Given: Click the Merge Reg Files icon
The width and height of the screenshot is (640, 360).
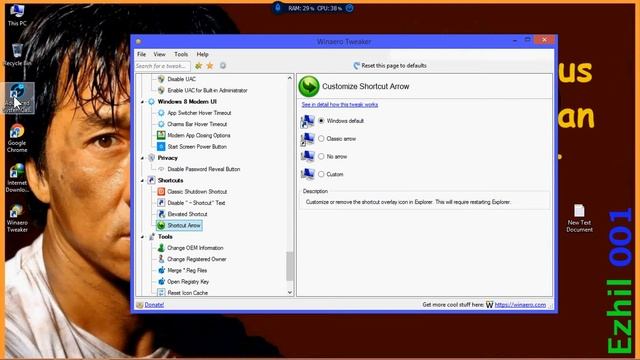Looking at the screenshot, I should point(161,270).
